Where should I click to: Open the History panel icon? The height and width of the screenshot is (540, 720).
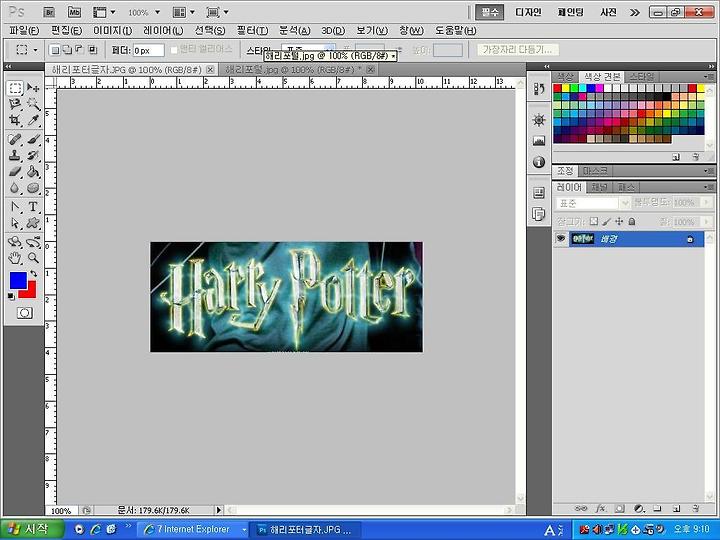tap(539, 89)
